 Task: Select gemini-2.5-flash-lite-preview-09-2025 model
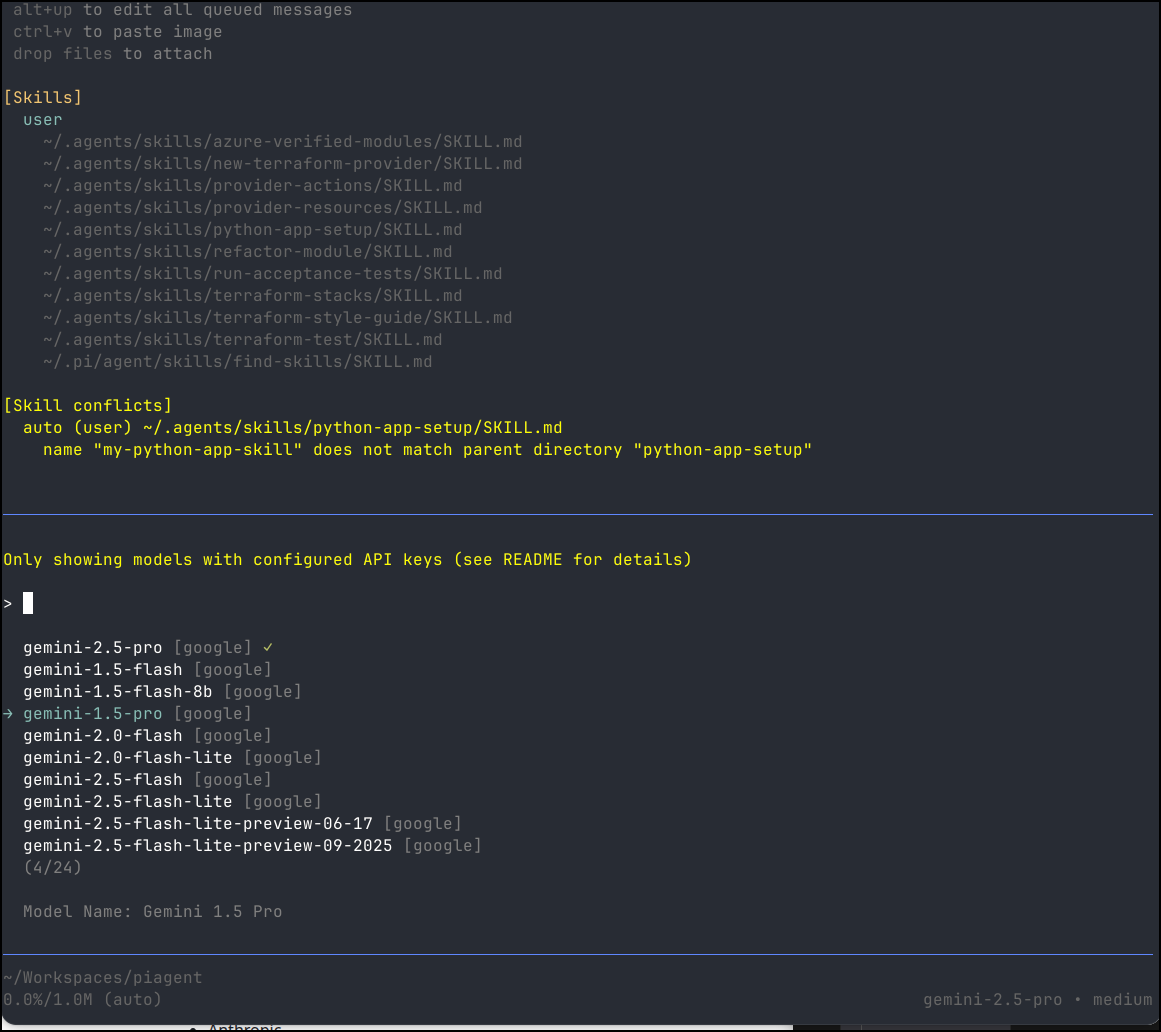pos(207,846)
